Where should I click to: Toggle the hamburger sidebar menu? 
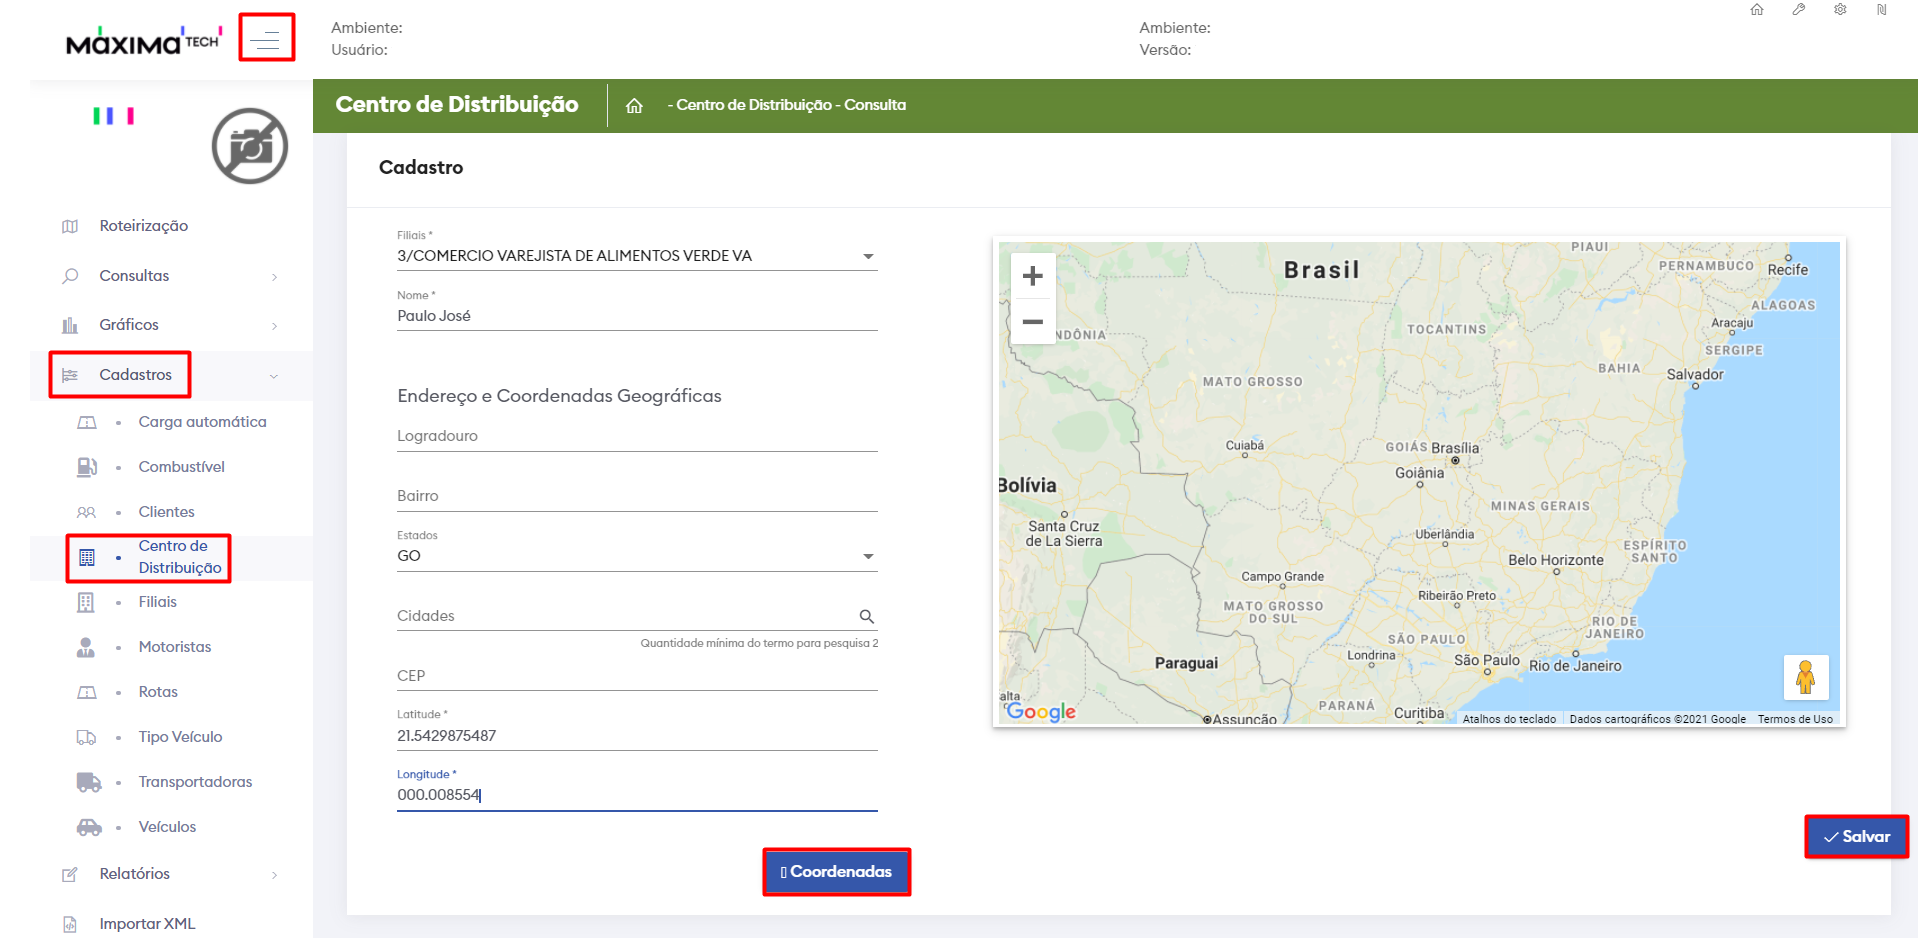pyautogui.click(x=266, y=39)
